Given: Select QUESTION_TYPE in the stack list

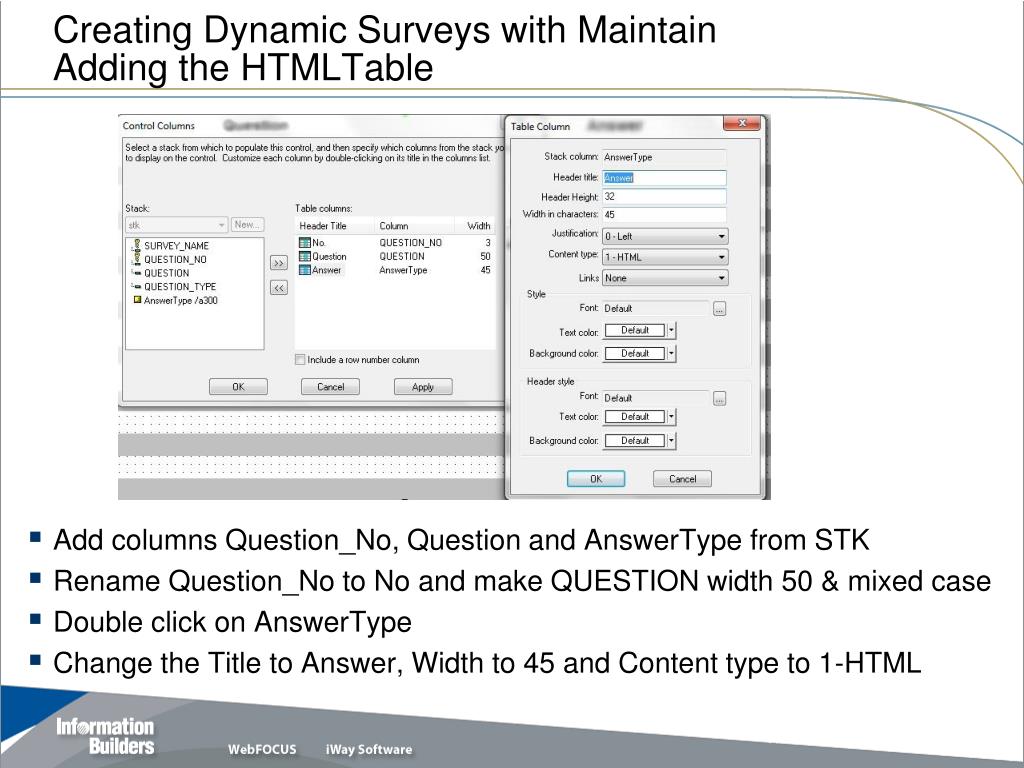Looking at the screenshot, I should tap(180, 287).
